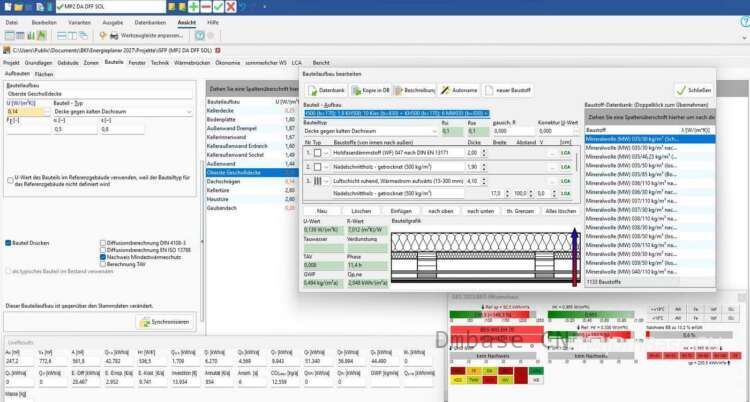Click the nach oben button
Viewport: 750px width, 402px height.
click(441, 211)
